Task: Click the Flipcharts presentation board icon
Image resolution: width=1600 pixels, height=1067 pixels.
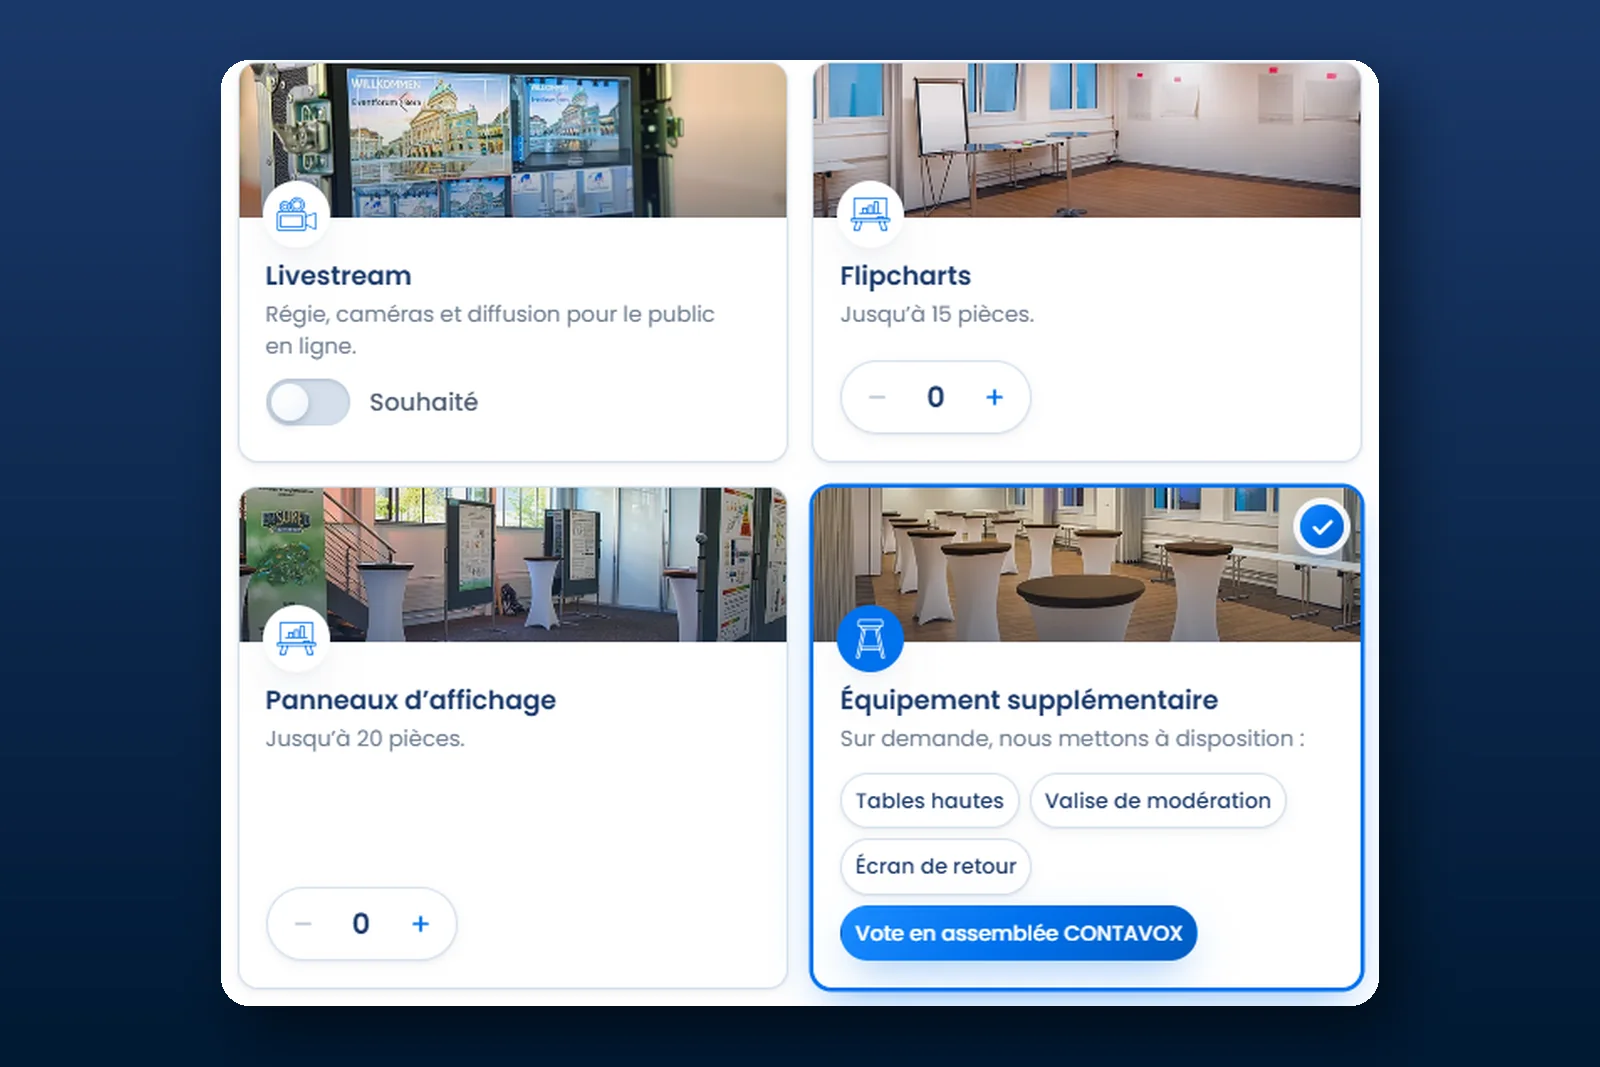Action: [870, 214]
